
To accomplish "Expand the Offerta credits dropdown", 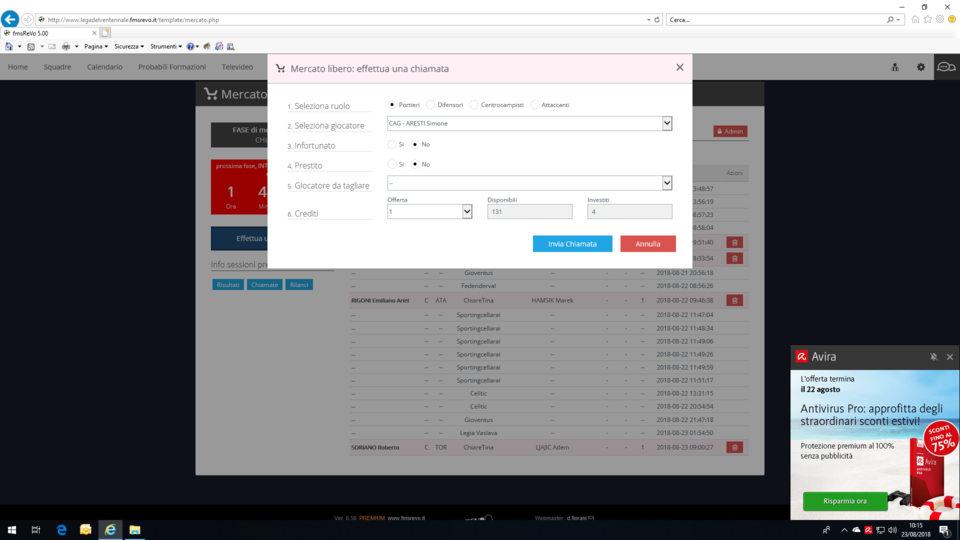I will pos(466,211).
